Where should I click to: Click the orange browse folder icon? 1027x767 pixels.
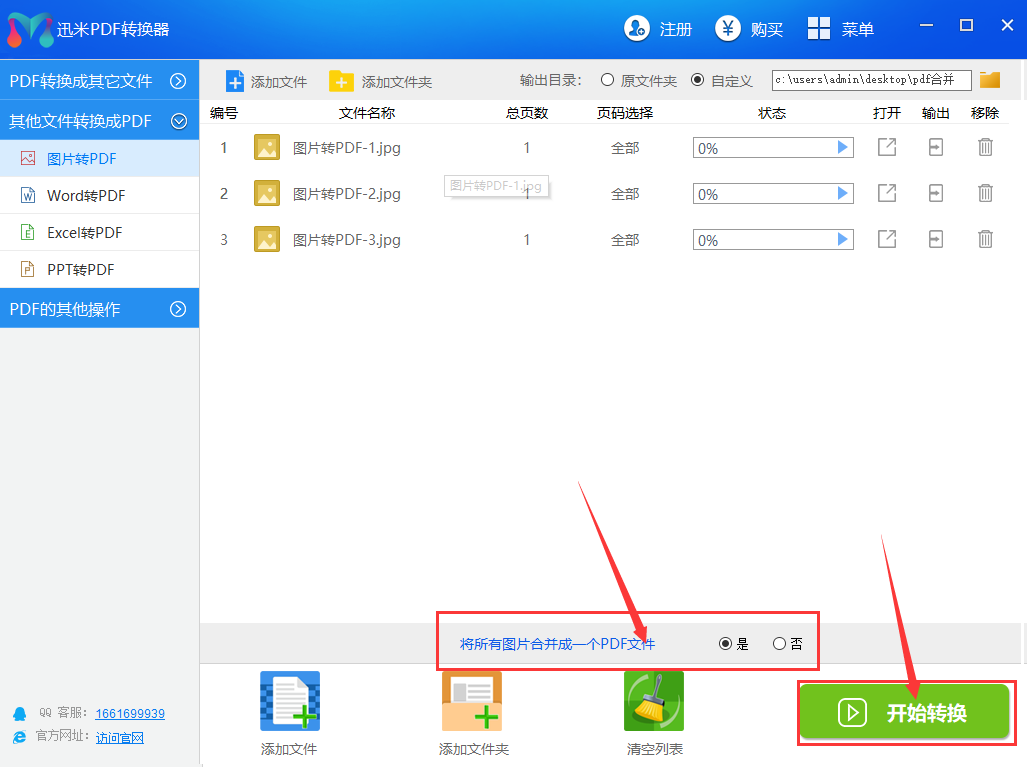tap(990, 80)
